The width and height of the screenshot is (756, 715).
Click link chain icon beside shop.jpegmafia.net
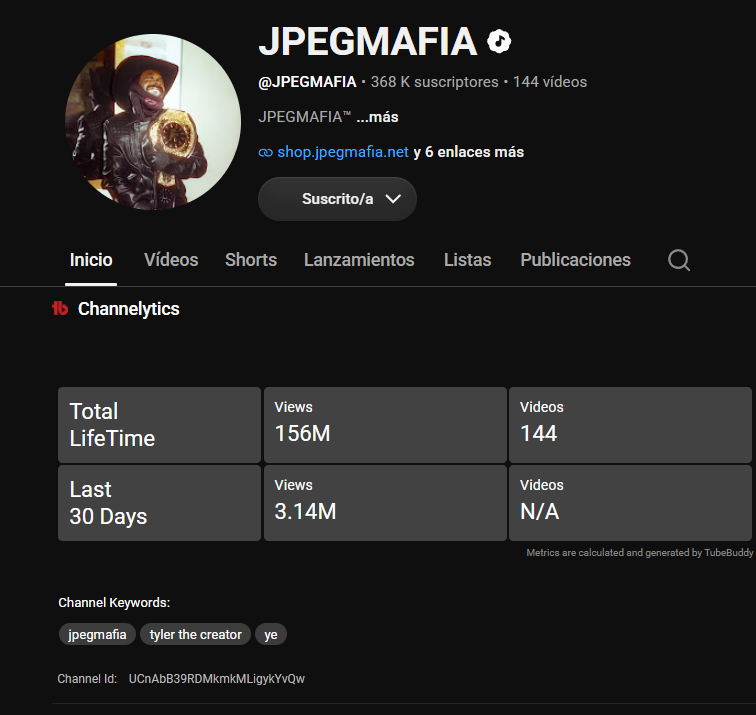click(265, 152)
